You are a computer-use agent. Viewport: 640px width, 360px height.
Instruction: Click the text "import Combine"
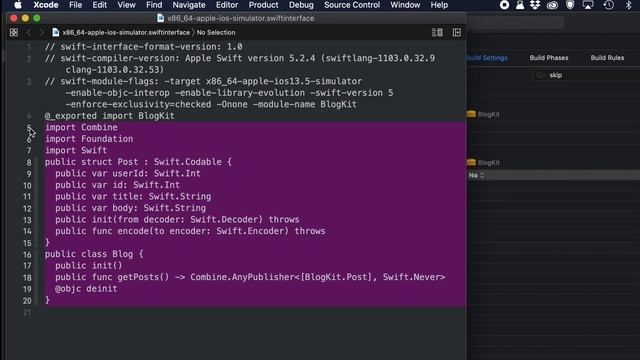[81, 127]
